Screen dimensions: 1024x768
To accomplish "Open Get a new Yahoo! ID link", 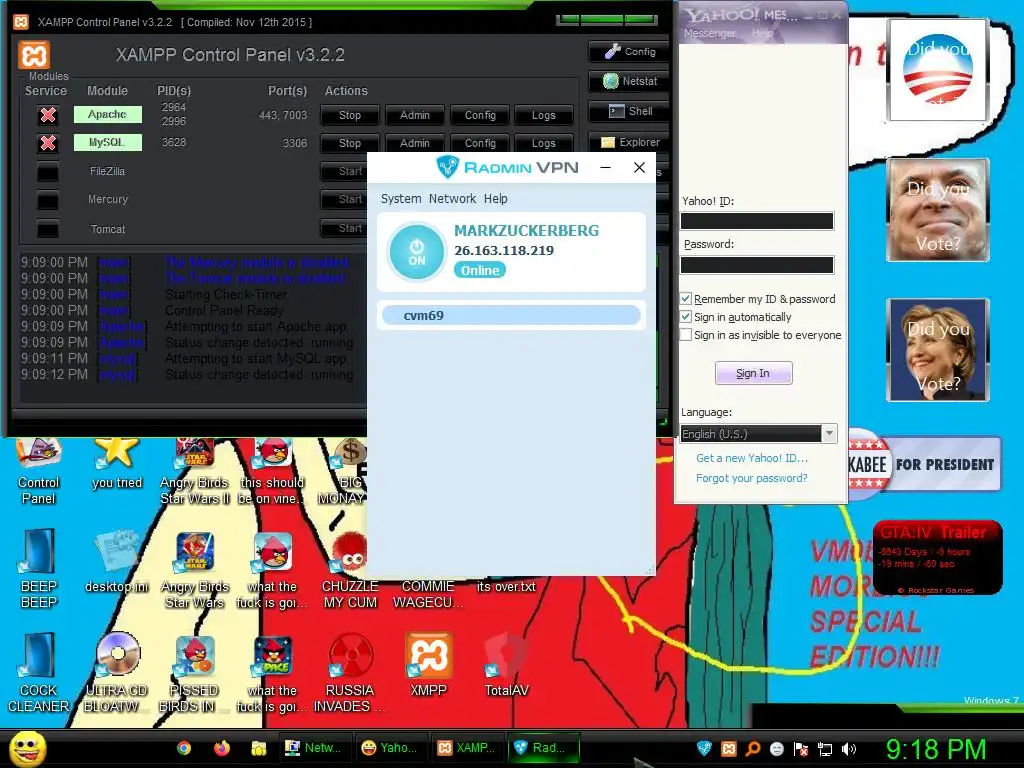I will click(752, 458).
